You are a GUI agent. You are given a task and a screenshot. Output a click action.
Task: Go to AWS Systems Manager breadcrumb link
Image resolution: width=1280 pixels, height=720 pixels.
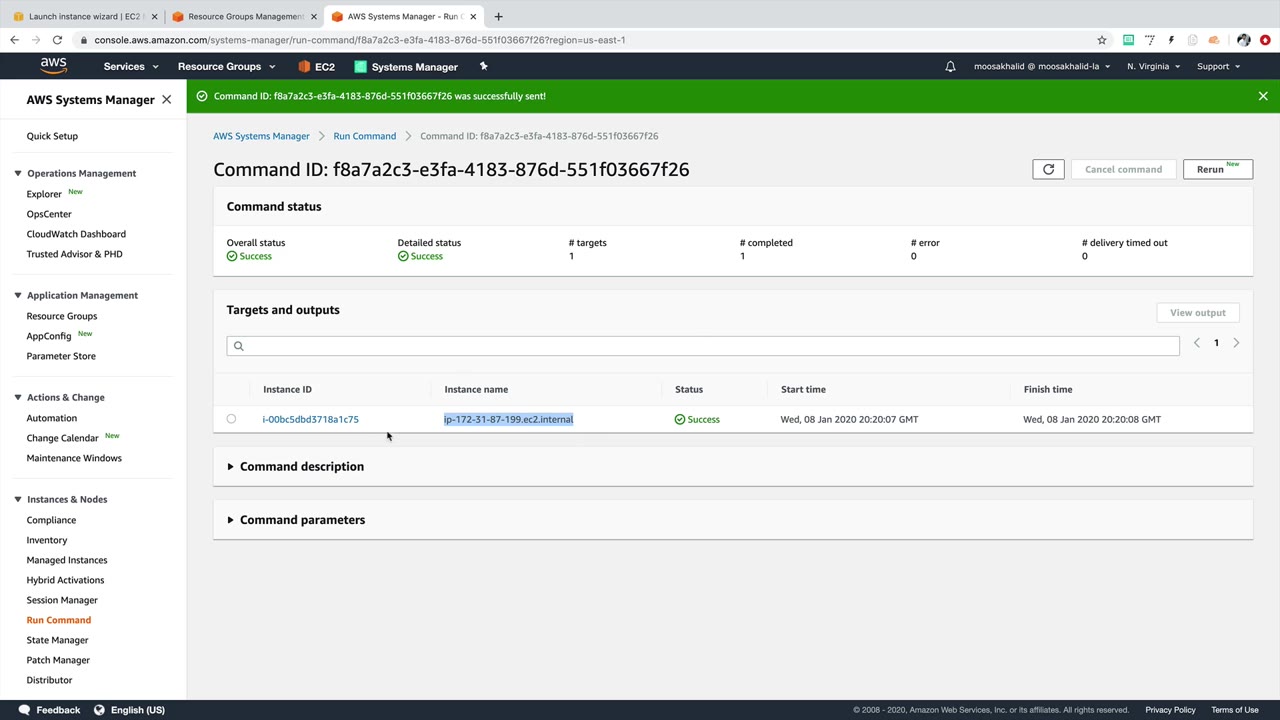pyautogui.click(x=261, y=136)
